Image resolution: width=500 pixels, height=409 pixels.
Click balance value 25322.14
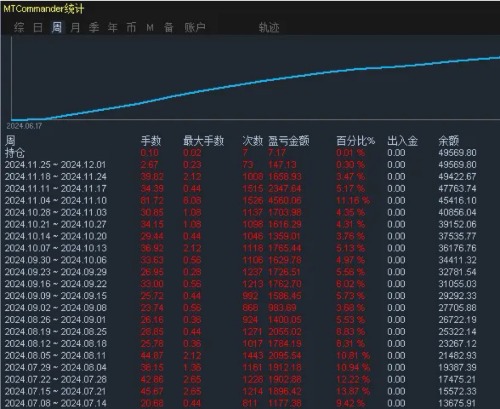point(457,332)
